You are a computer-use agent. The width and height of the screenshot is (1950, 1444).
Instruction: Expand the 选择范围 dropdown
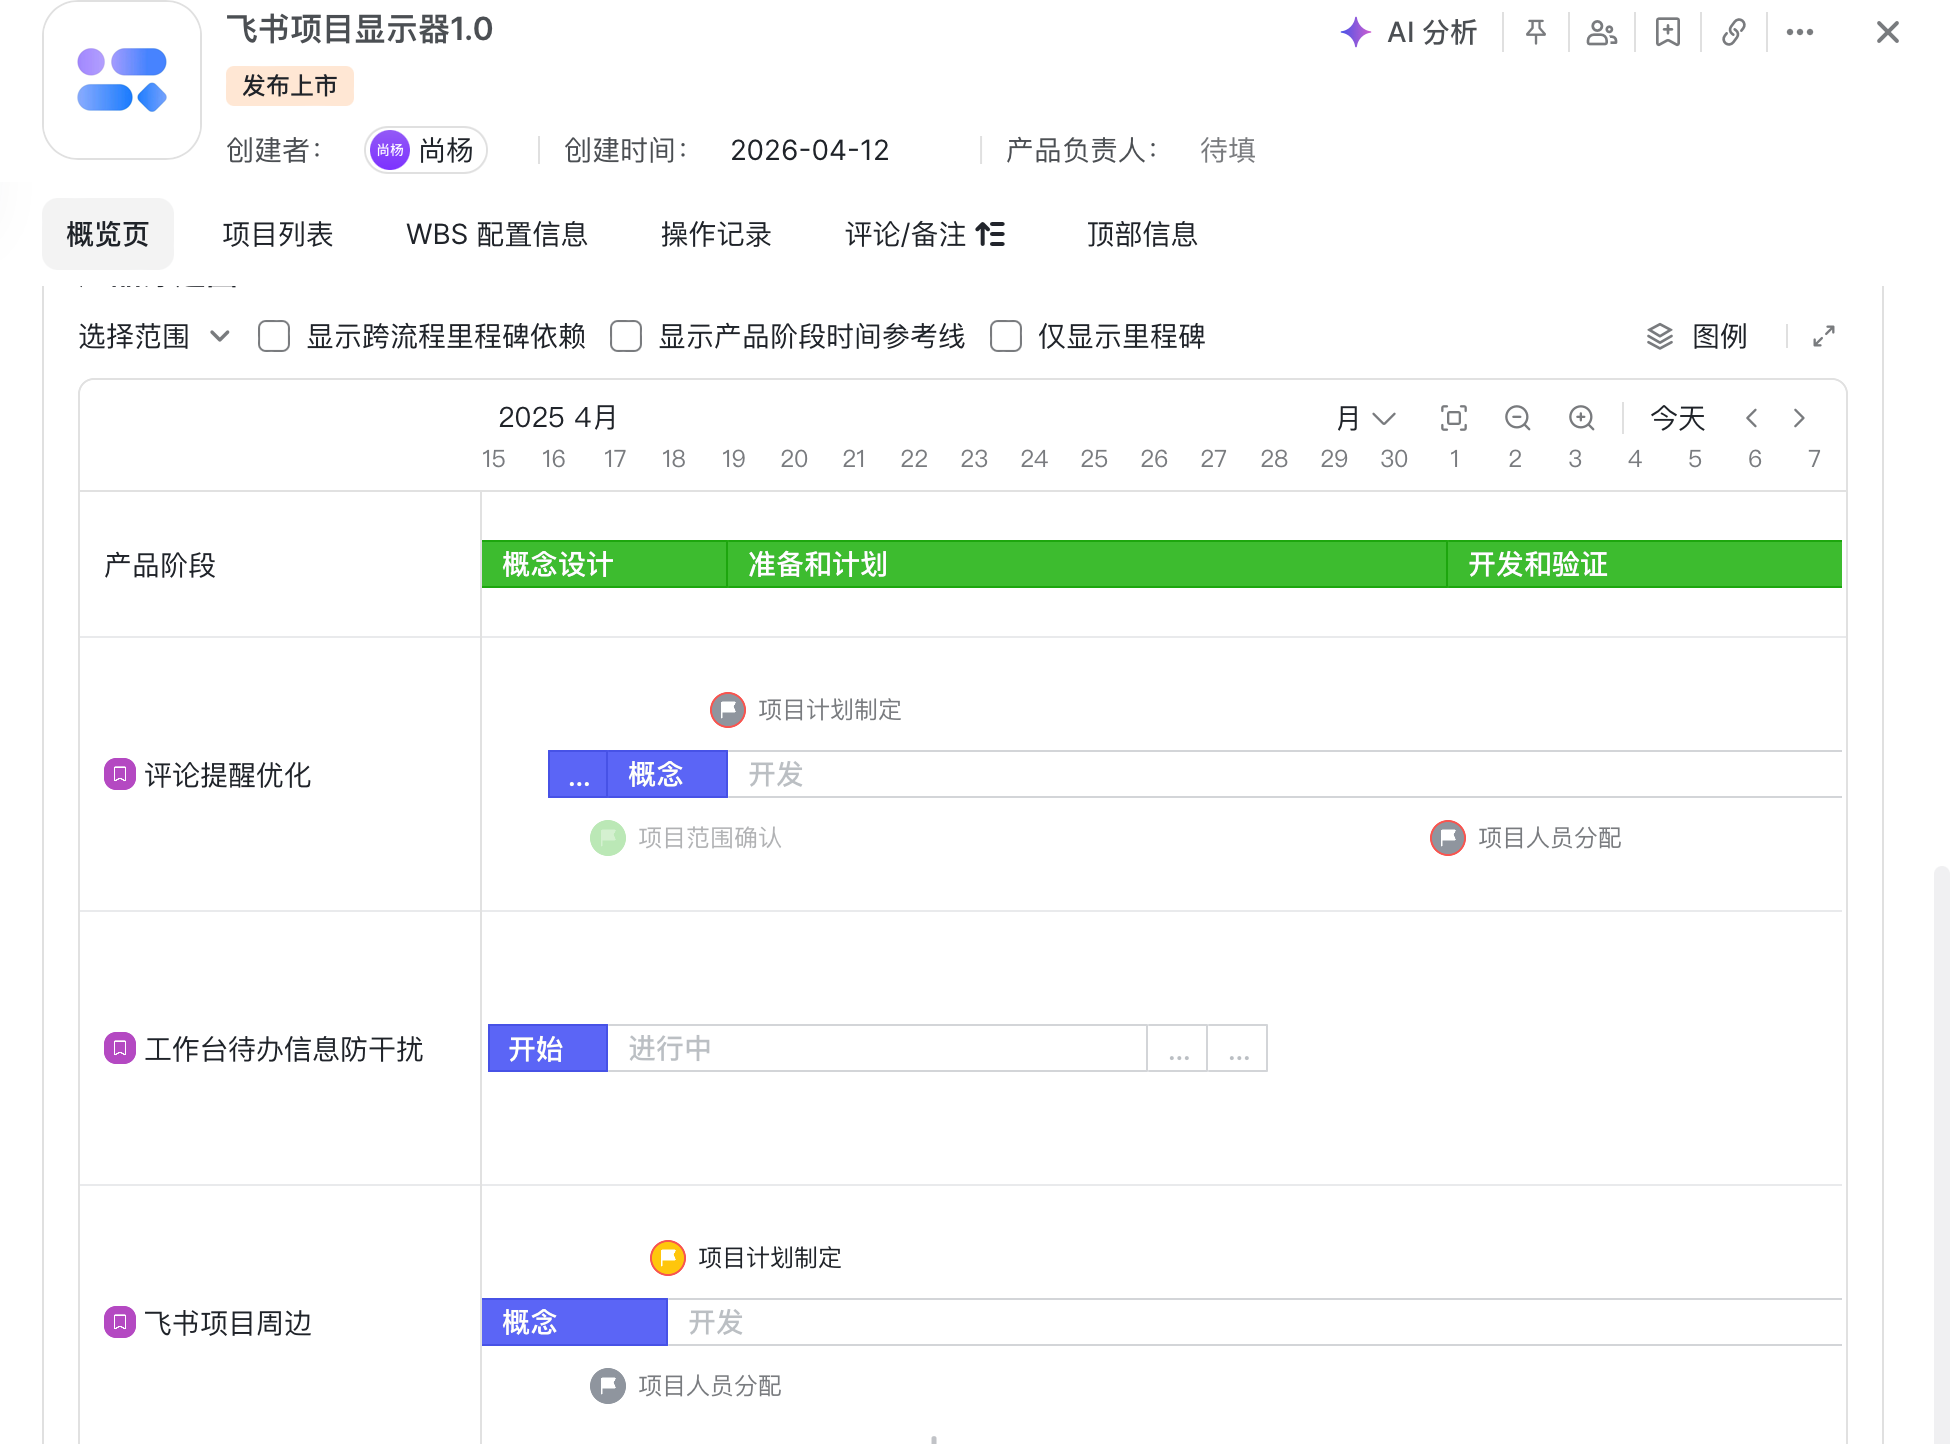coord(154,336)
